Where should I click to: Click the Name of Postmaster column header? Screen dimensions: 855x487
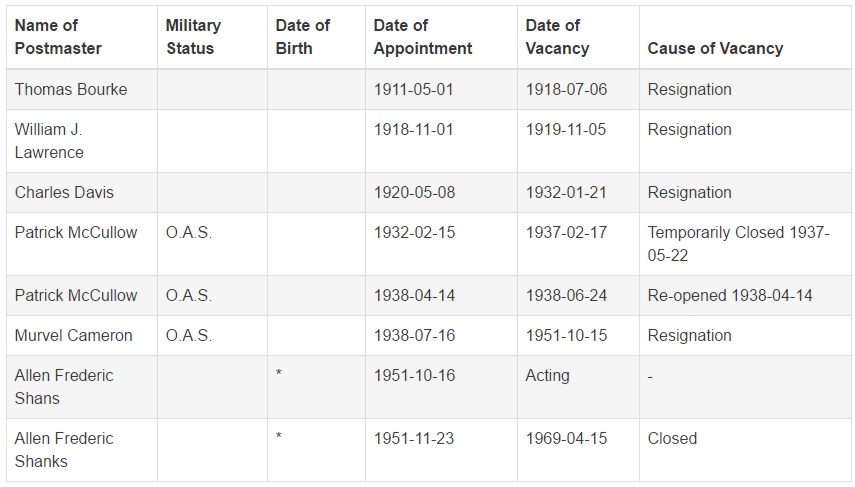point(58,37)
